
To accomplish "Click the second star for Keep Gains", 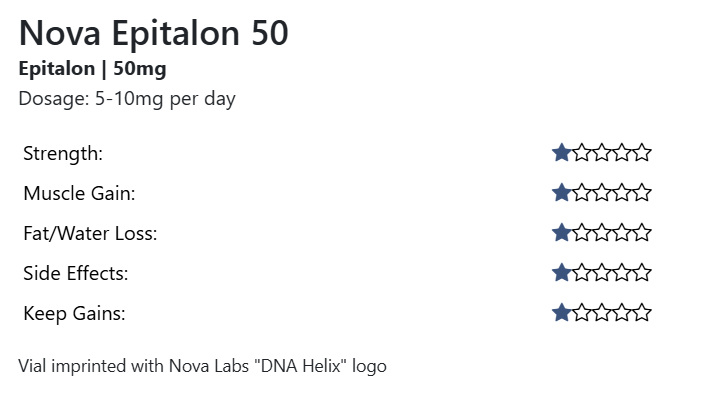I will point(582,313).
